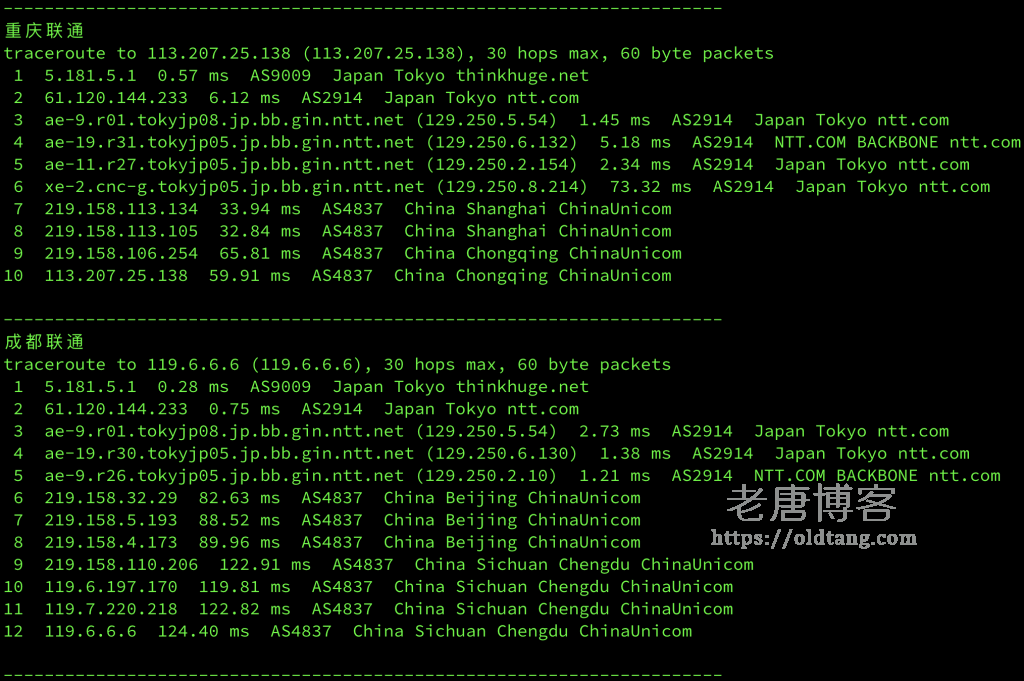
Task: Click the traceroute to 113.207.25.138 line
Action: click(389, 54)
